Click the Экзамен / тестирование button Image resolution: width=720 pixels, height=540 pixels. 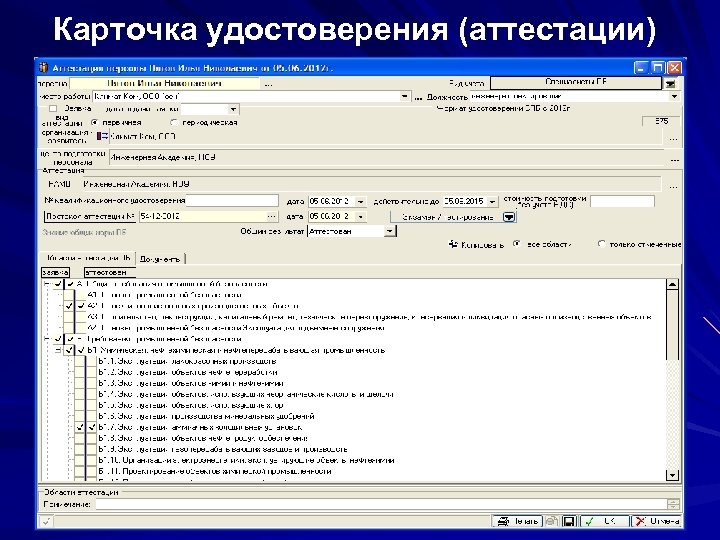447,217
